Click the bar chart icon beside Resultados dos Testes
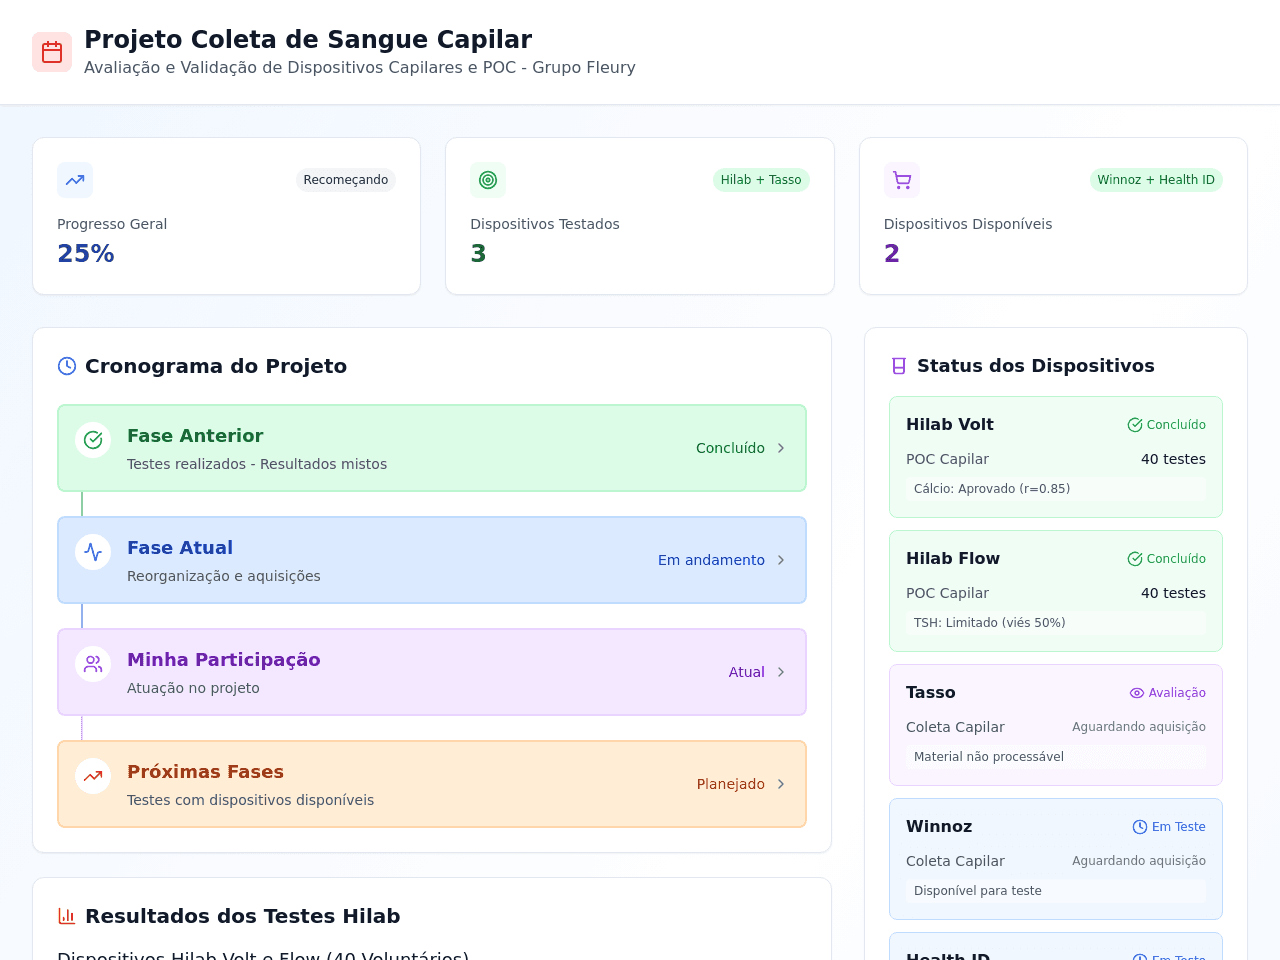Image resolution: width=1280 pixels, height=960 pixels. [67, 916]
